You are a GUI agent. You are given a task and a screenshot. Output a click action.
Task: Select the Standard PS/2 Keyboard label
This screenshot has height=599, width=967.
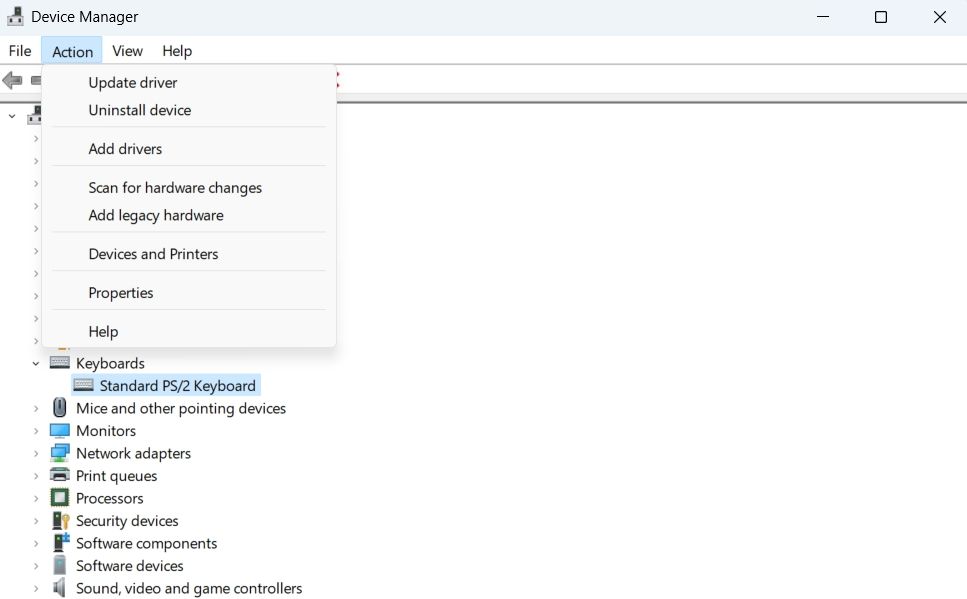click(x=178, y=386)
